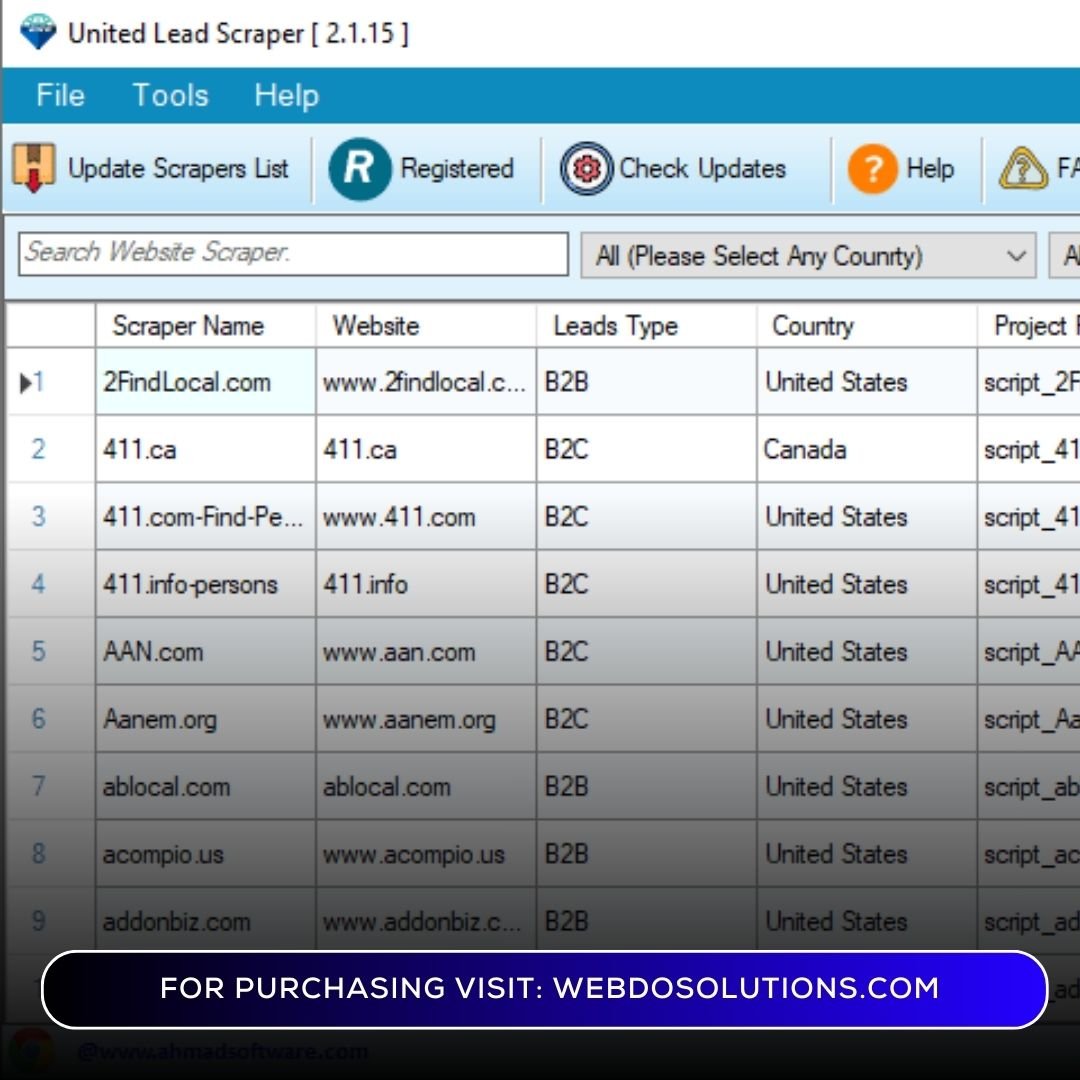This screenshot has width=1080, height=1080.
Task: Click the www.aan.com website cell
Action: [x=426, y=652]
